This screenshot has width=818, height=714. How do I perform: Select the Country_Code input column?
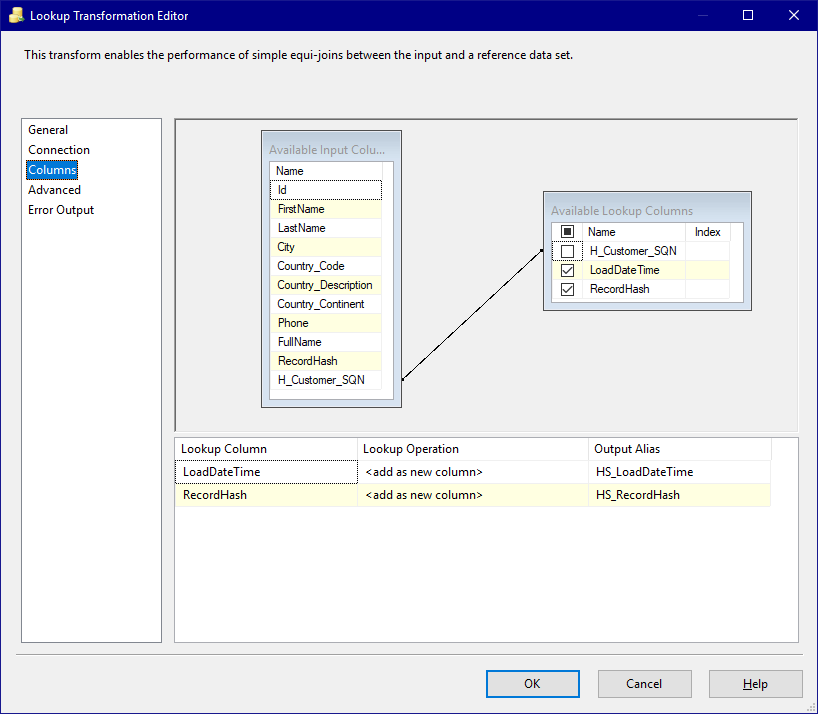(x=326, y=266)
